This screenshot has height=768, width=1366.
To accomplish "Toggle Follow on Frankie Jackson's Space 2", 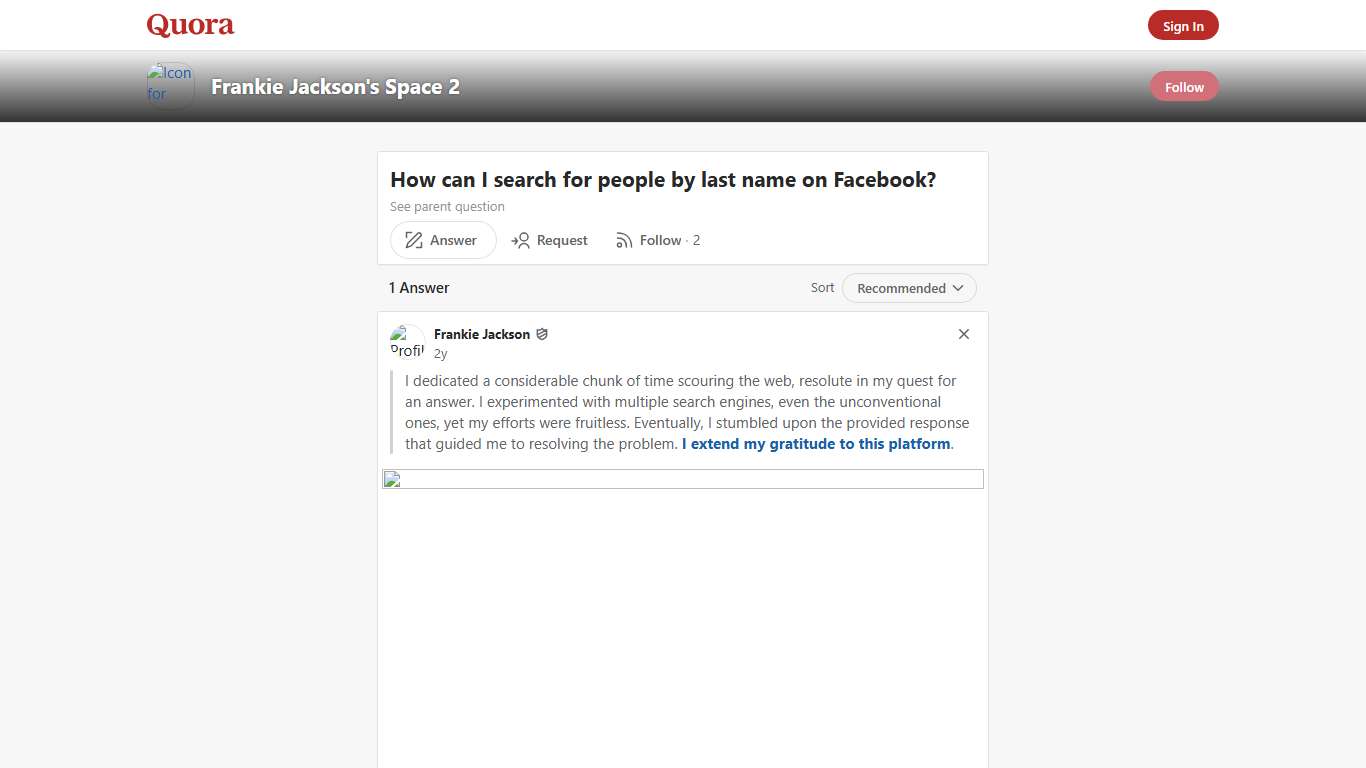I will [1183, 86].
